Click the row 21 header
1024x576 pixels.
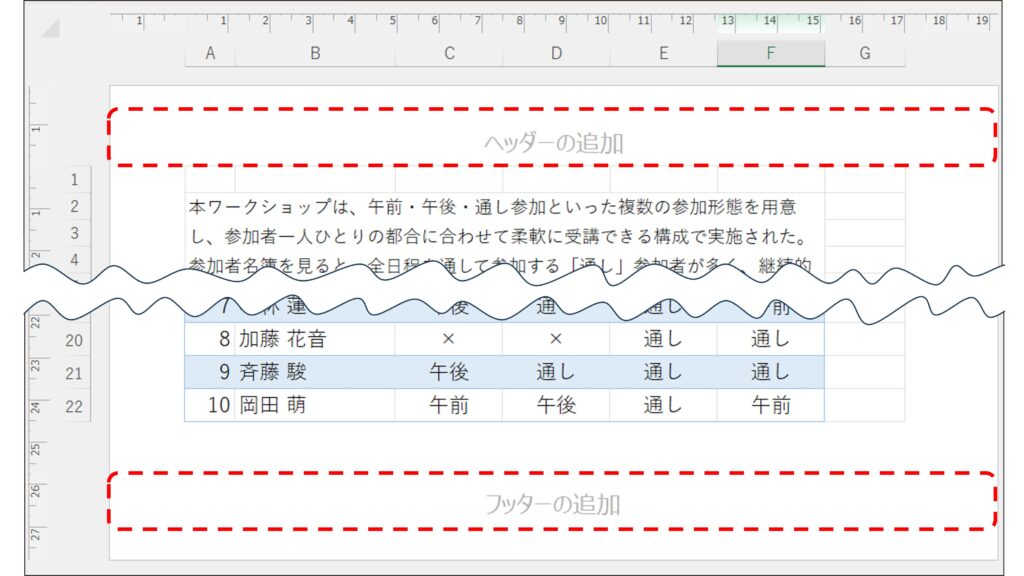point(74,373)
